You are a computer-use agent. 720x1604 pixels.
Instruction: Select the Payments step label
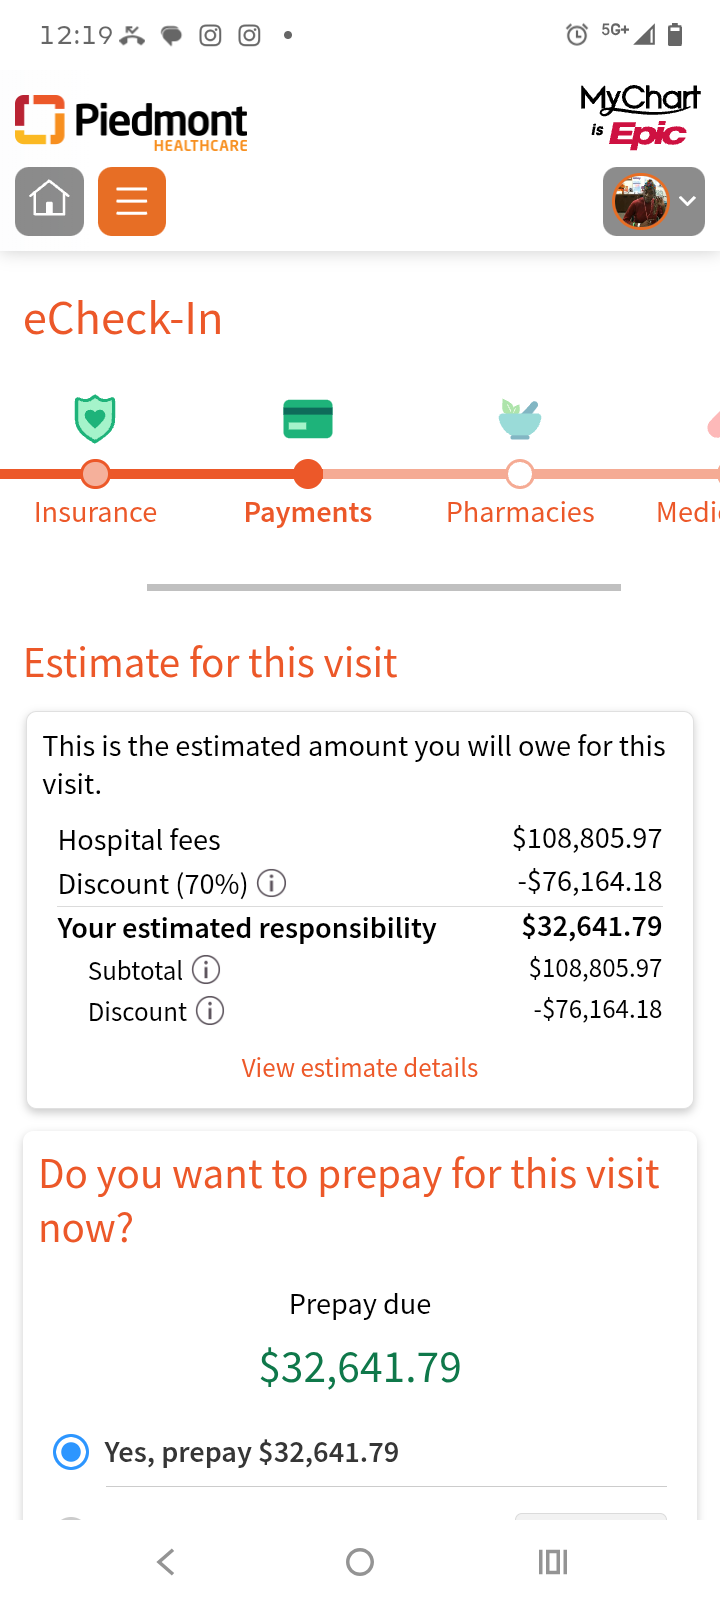pyautogui.click(x=308, y=512)
